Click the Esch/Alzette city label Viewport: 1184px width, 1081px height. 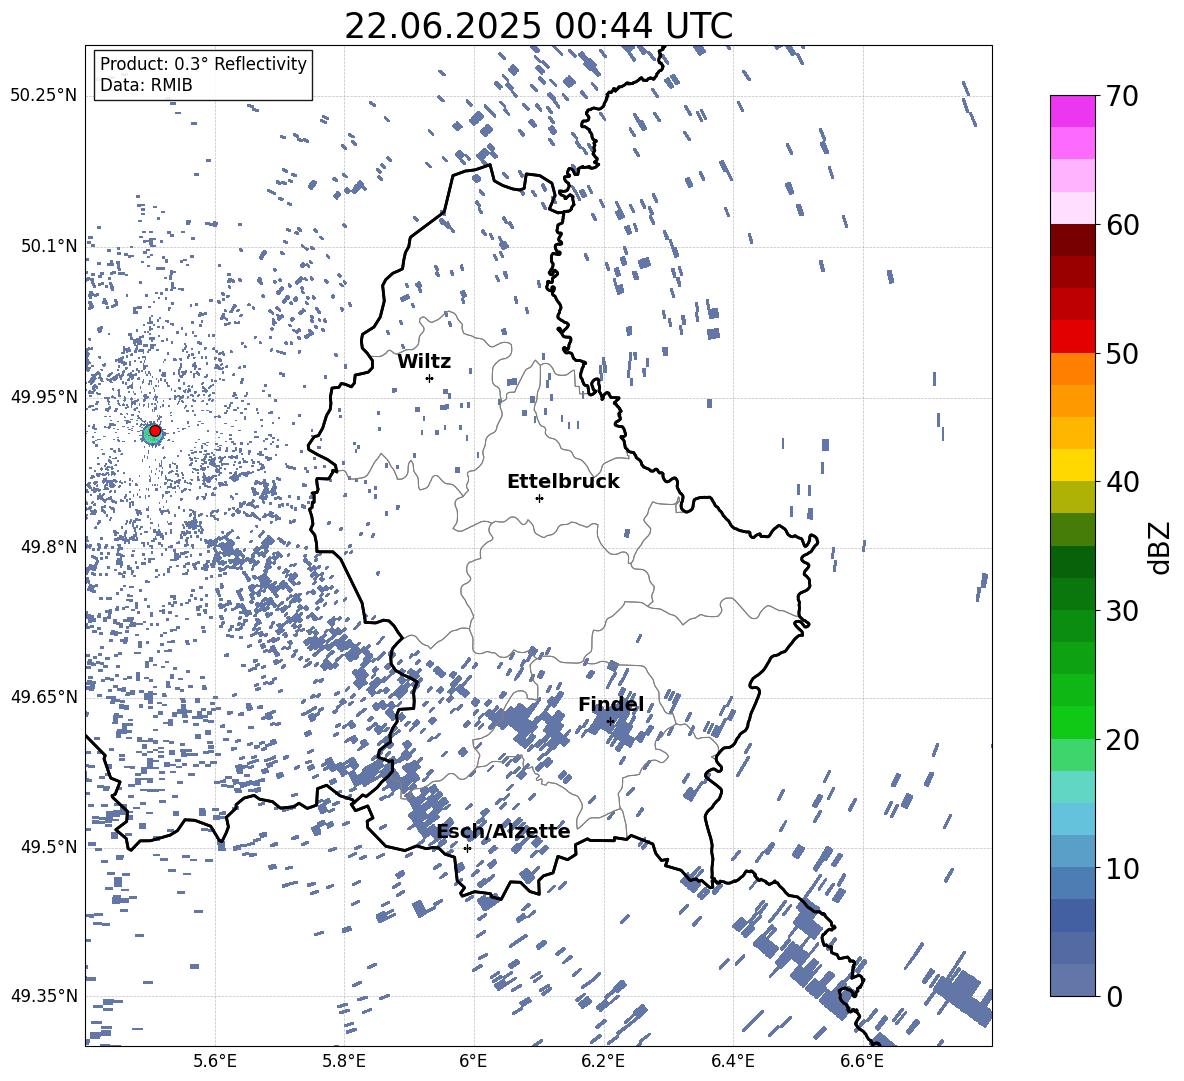503,831
